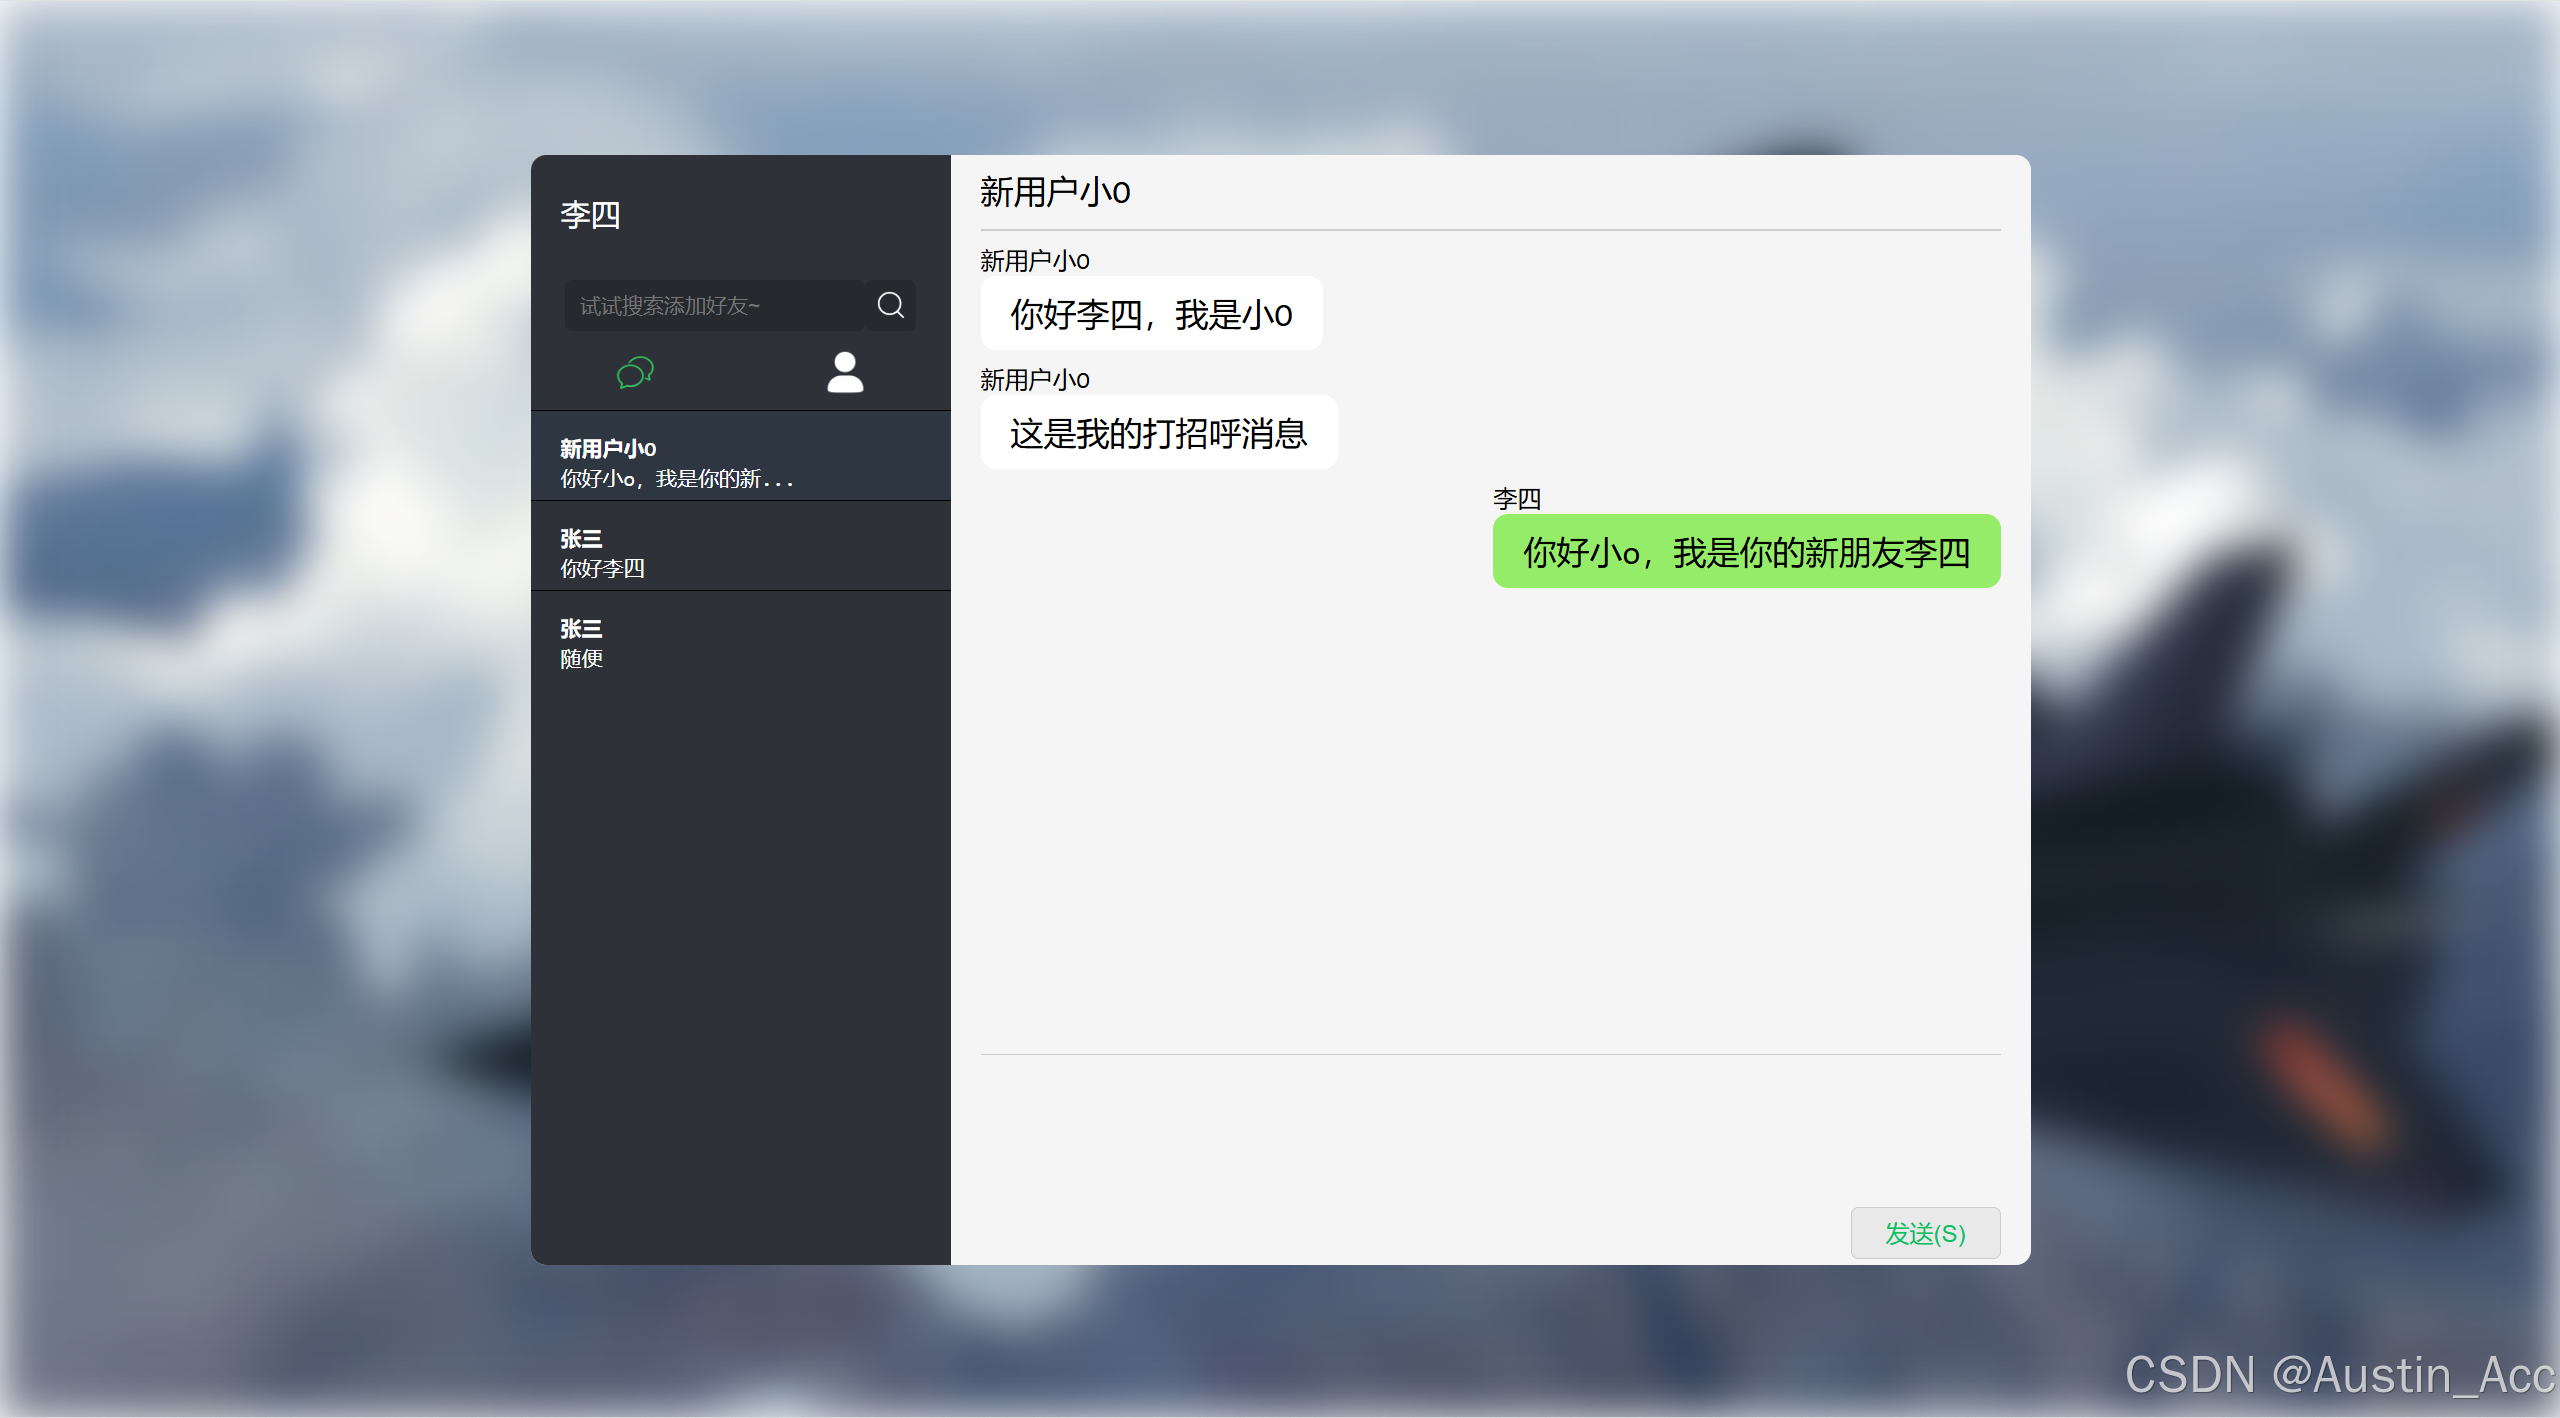
Task: Click sender name above first message
Action: click(x=1034, y=261)
